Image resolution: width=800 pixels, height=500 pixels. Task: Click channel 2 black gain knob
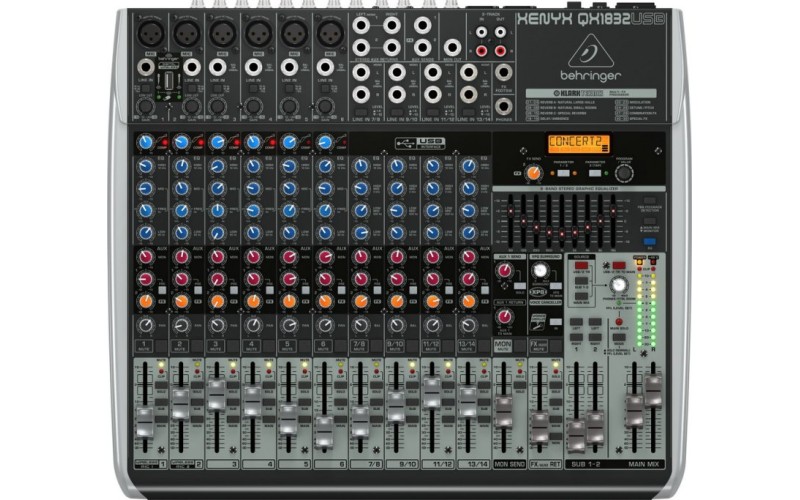(x=191, y=107)
